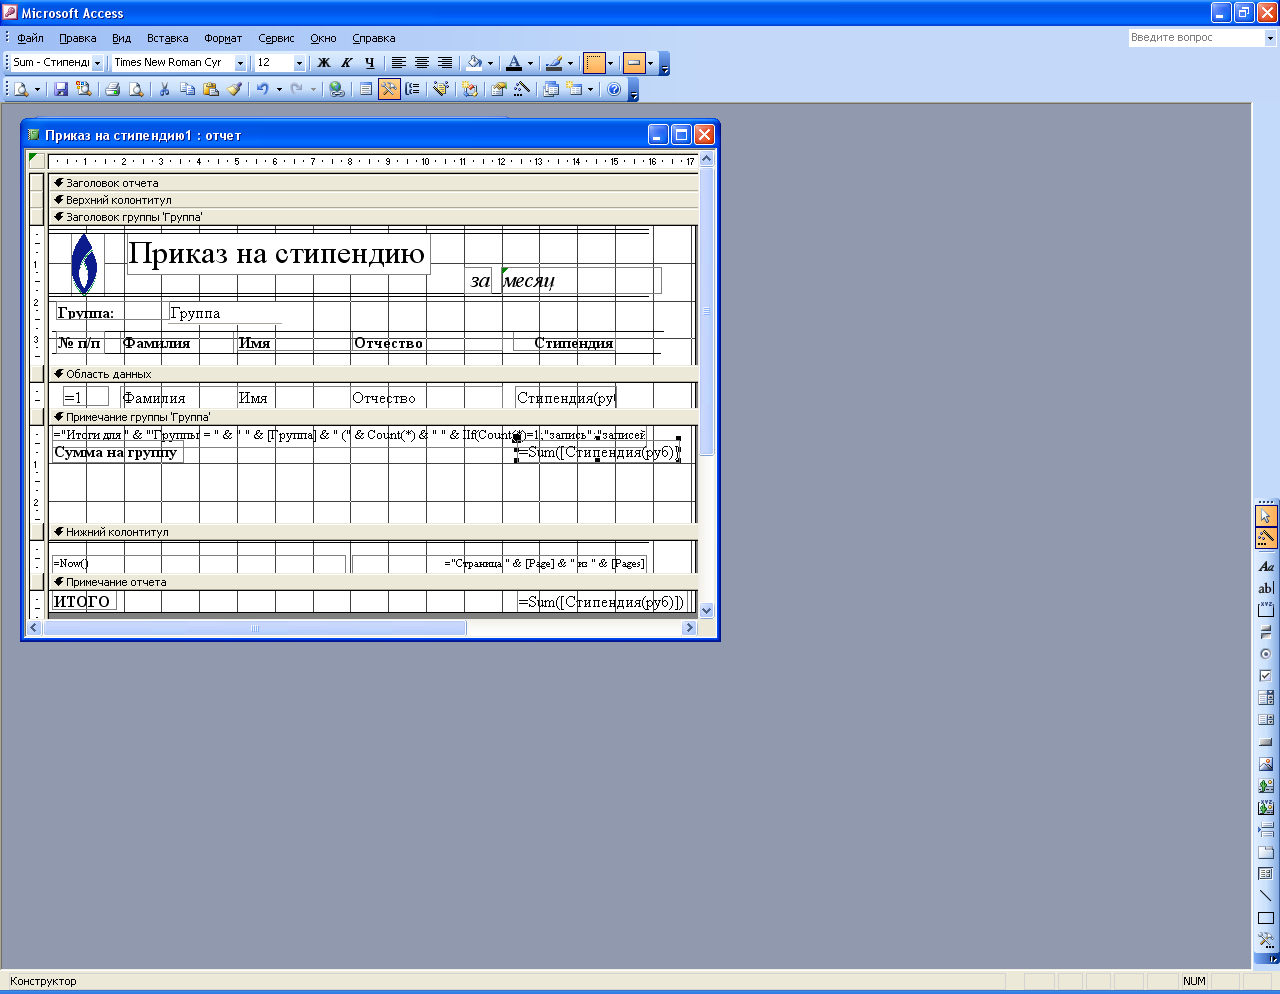
Task: Select the Check Box tool in toolbox
Action: (1266, 676)
